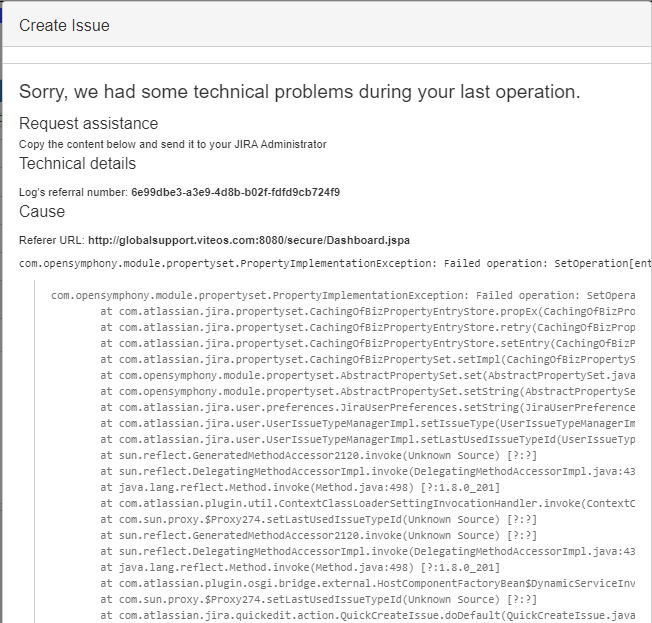Click the JiraUserPreferences.setString trace line

[368, 408]
